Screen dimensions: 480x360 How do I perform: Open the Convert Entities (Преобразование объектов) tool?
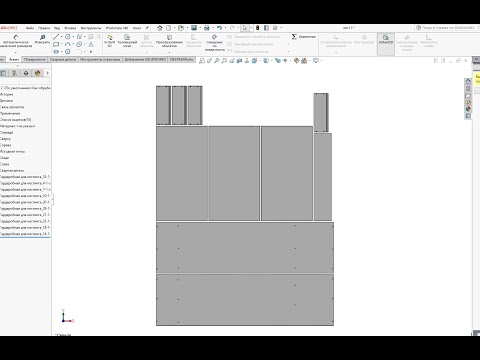pos(169,41)
